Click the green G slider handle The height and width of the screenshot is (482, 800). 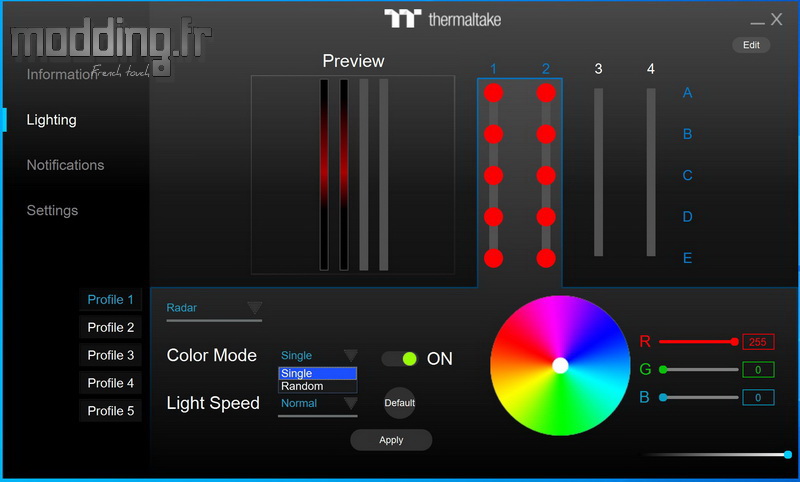663,370
